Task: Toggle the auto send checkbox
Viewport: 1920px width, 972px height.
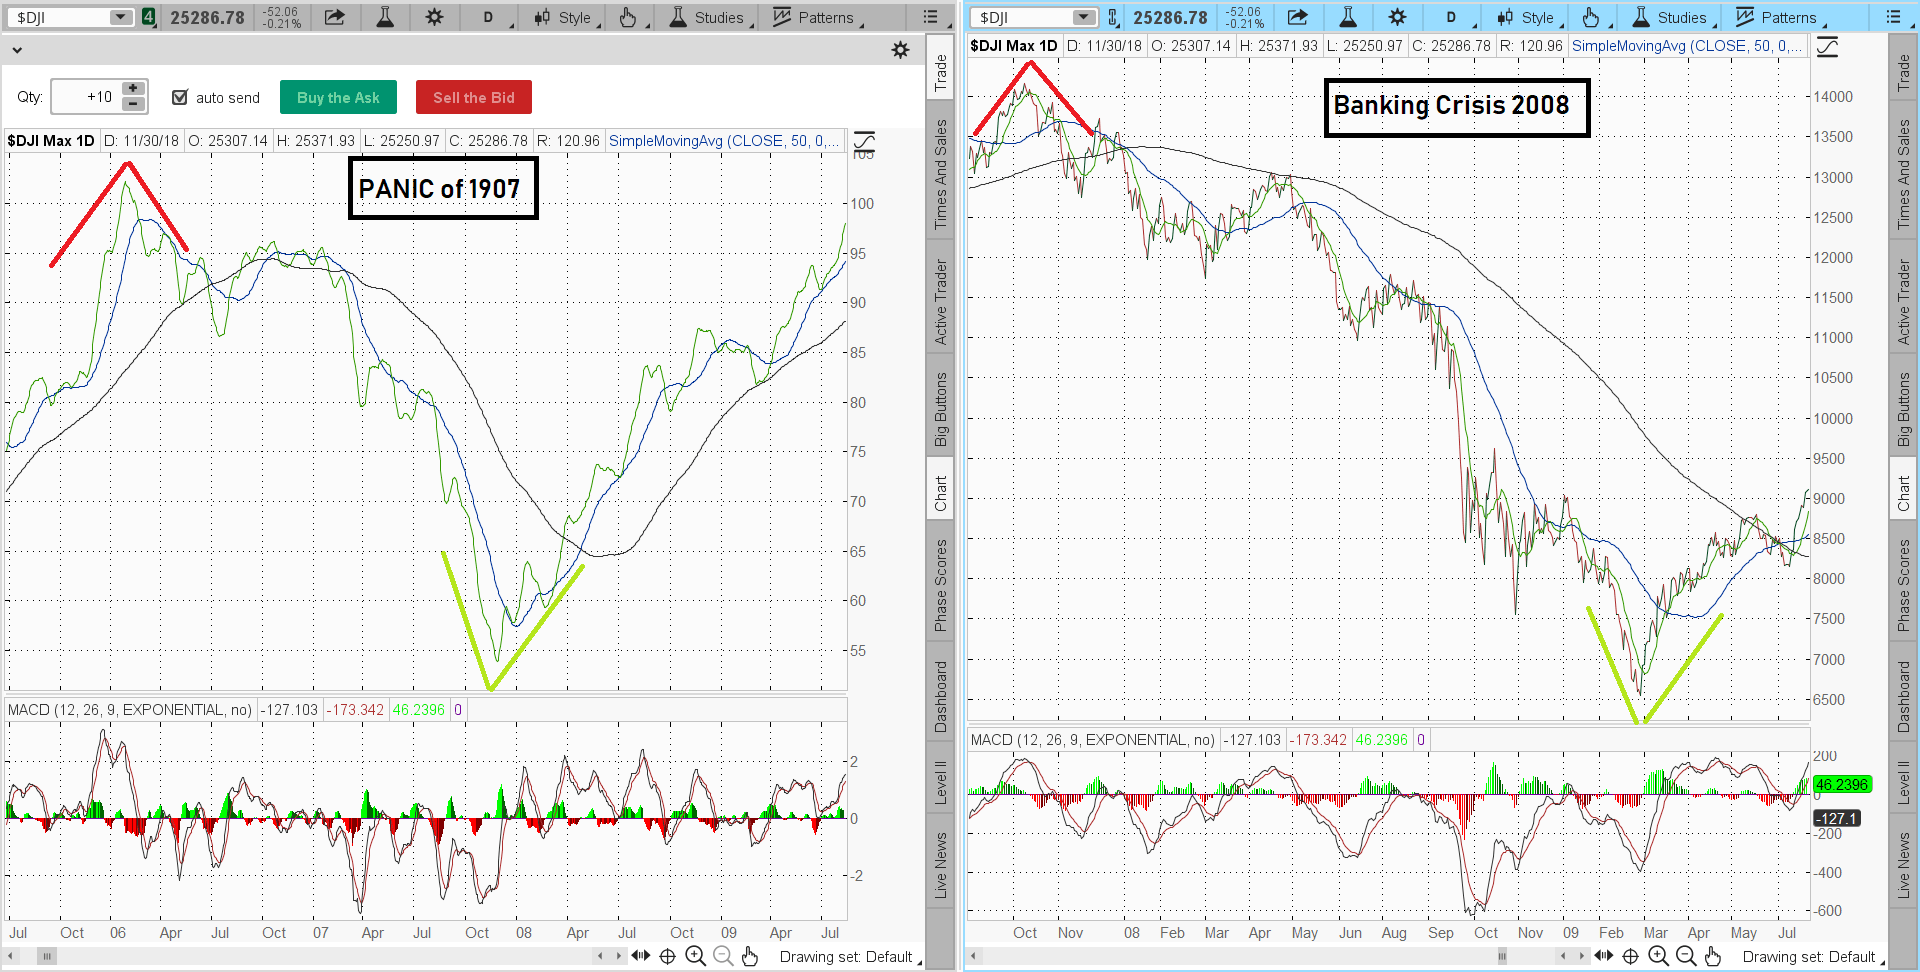Action: (x=180, y=97)
